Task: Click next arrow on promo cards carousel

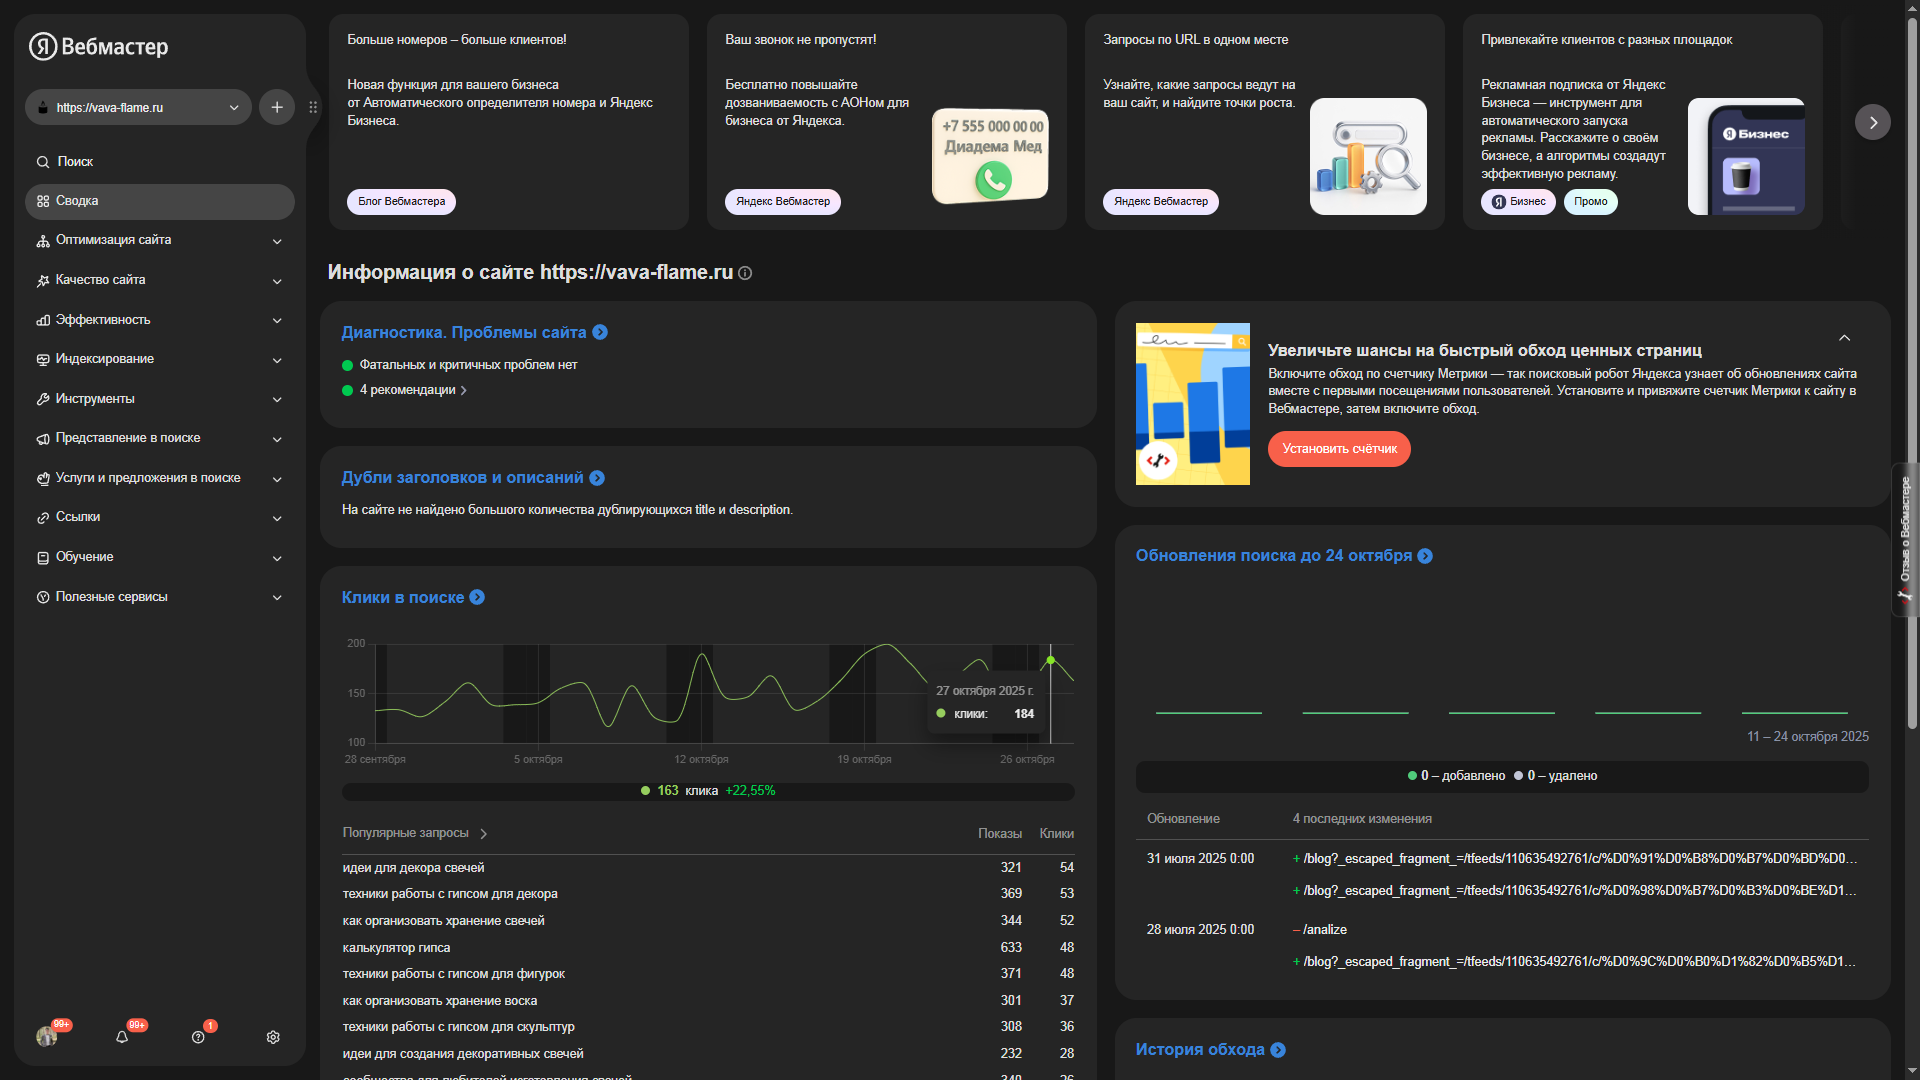Action: click(x=1872, y=122)
